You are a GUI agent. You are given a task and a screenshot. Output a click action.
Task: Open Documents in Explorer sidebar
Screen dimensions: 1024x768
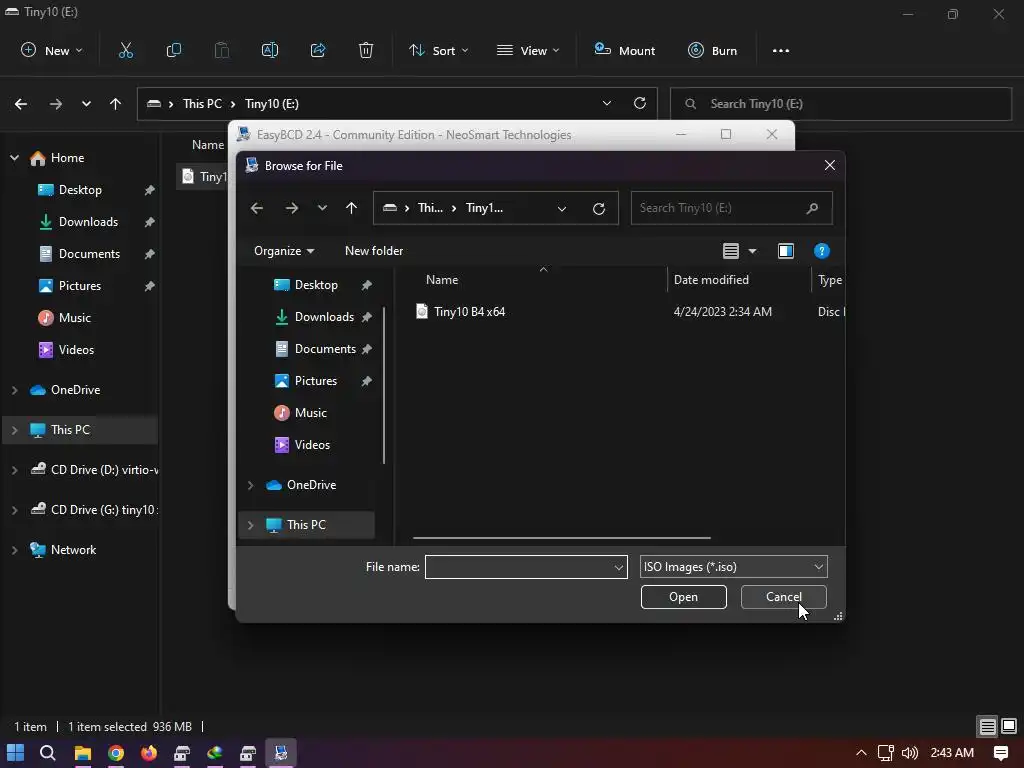coord(89,254)
